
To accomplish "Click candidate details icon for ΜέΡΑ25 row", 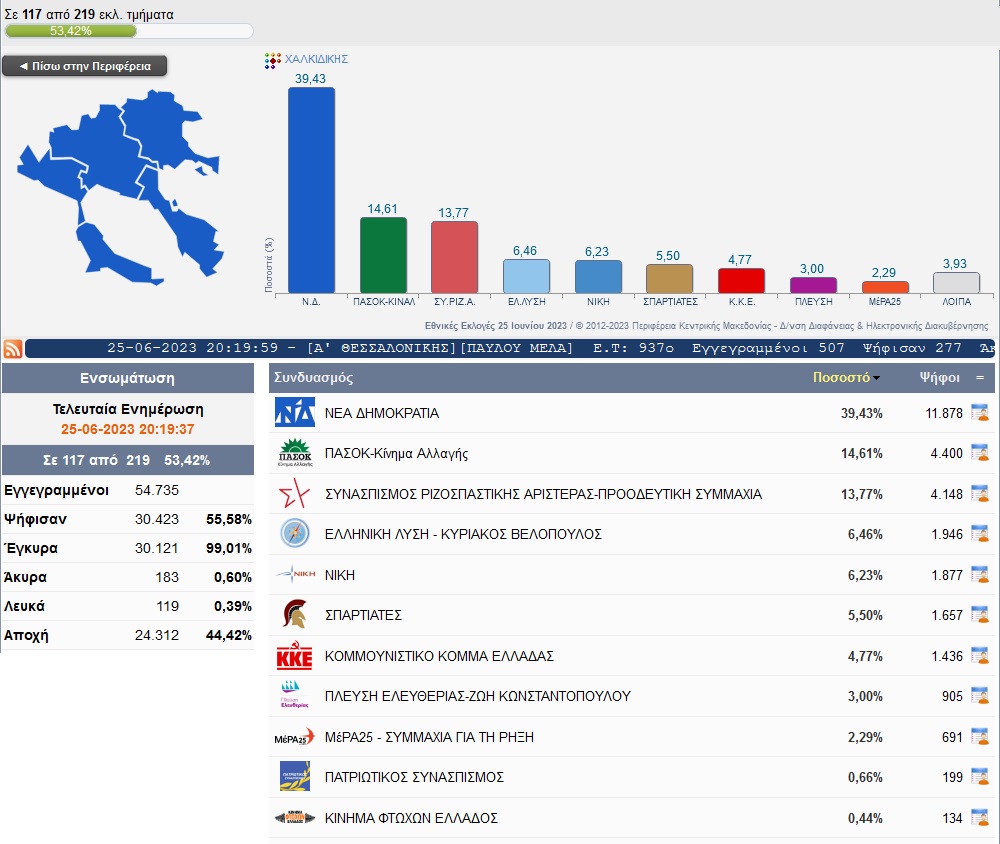I will tap(979, 737).
